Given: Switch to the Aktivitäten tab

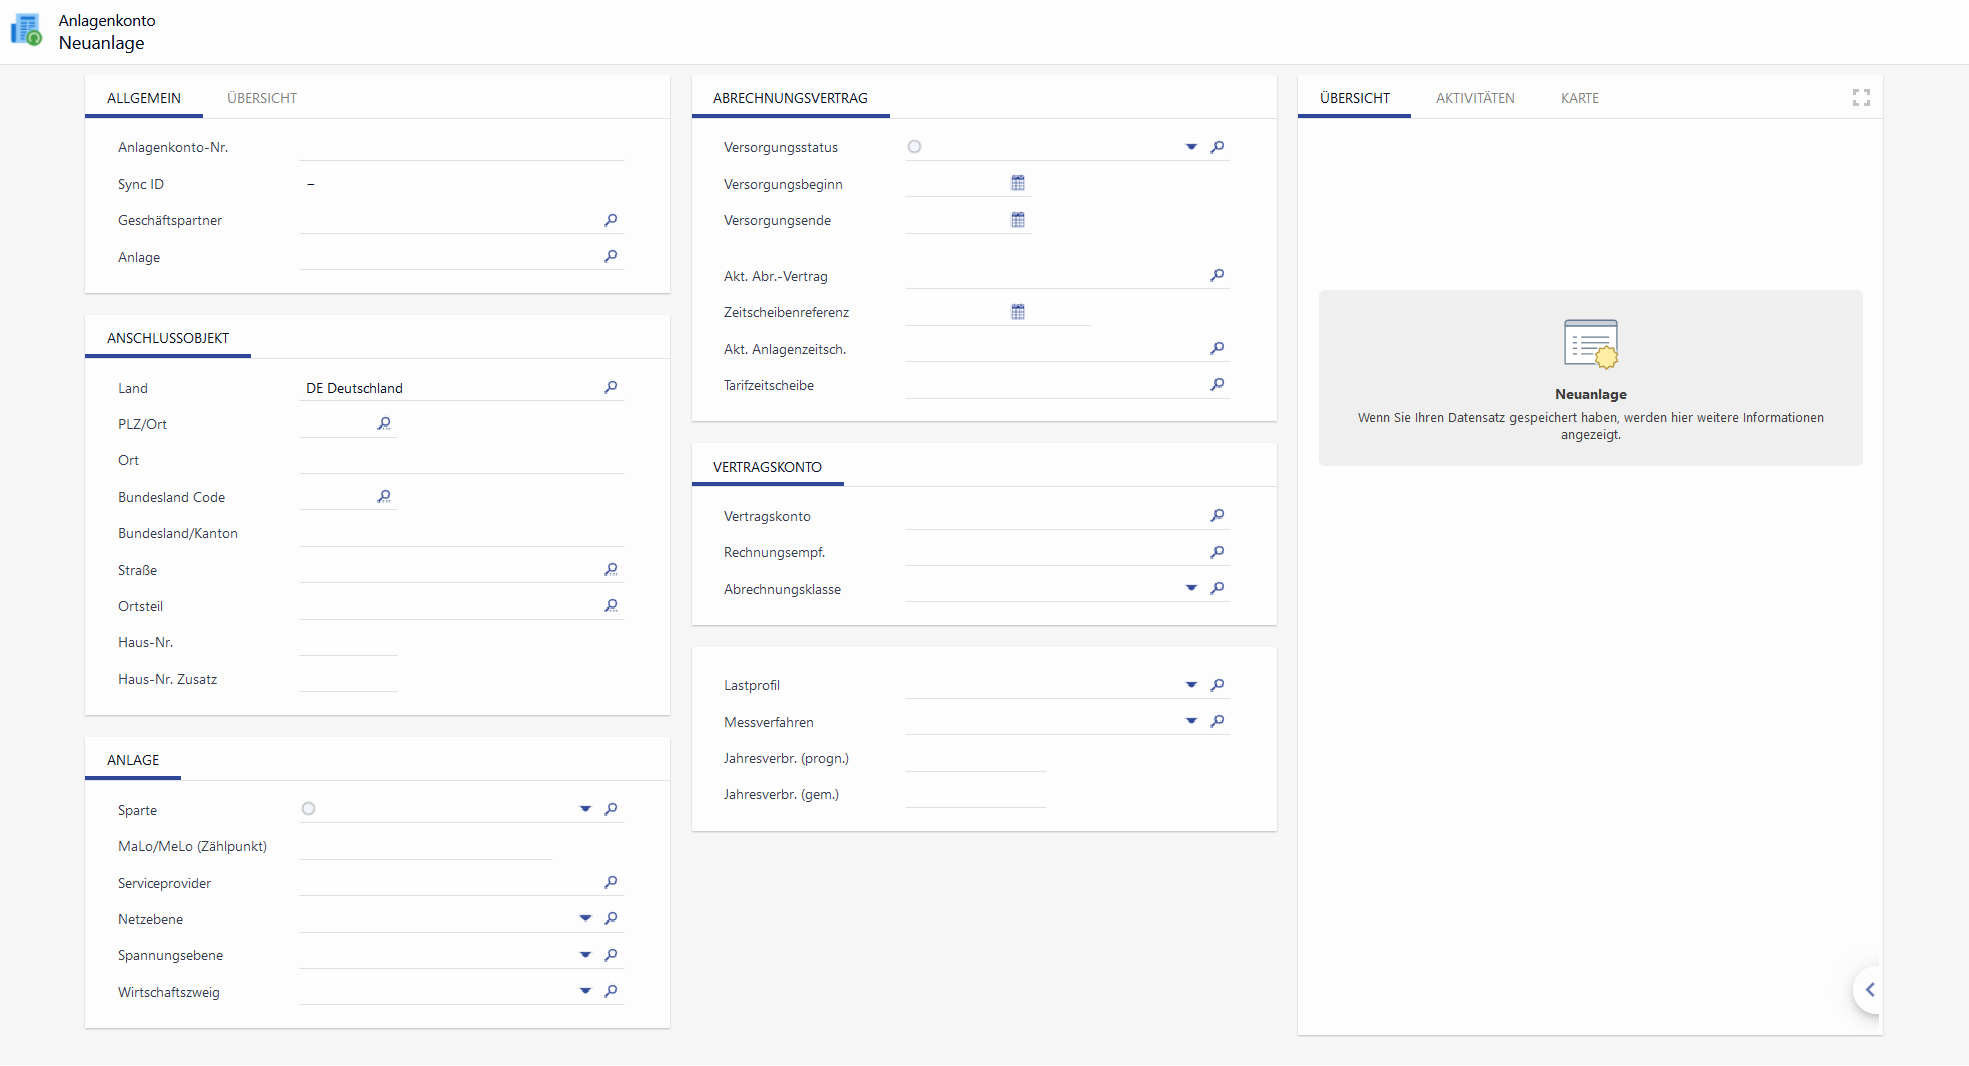Looking at the screenshot, I should [1474, 98].
